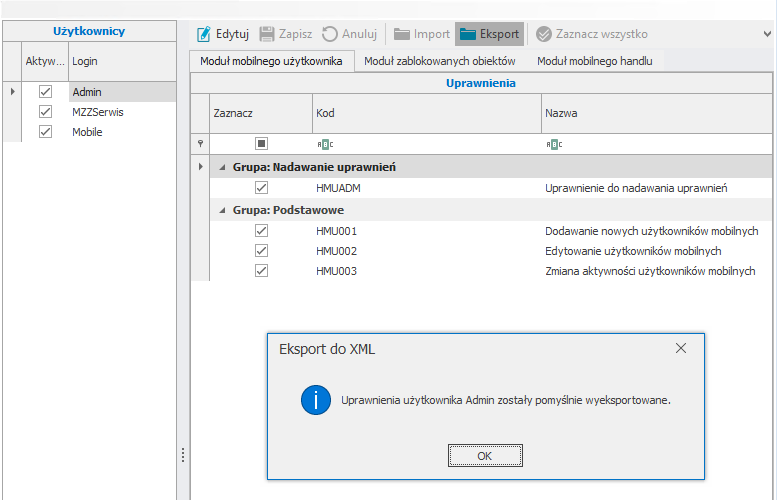The image size is (777, 500).
Task: Click the Zaznacz wszystko checkmark icon
Action: (544, 34)
